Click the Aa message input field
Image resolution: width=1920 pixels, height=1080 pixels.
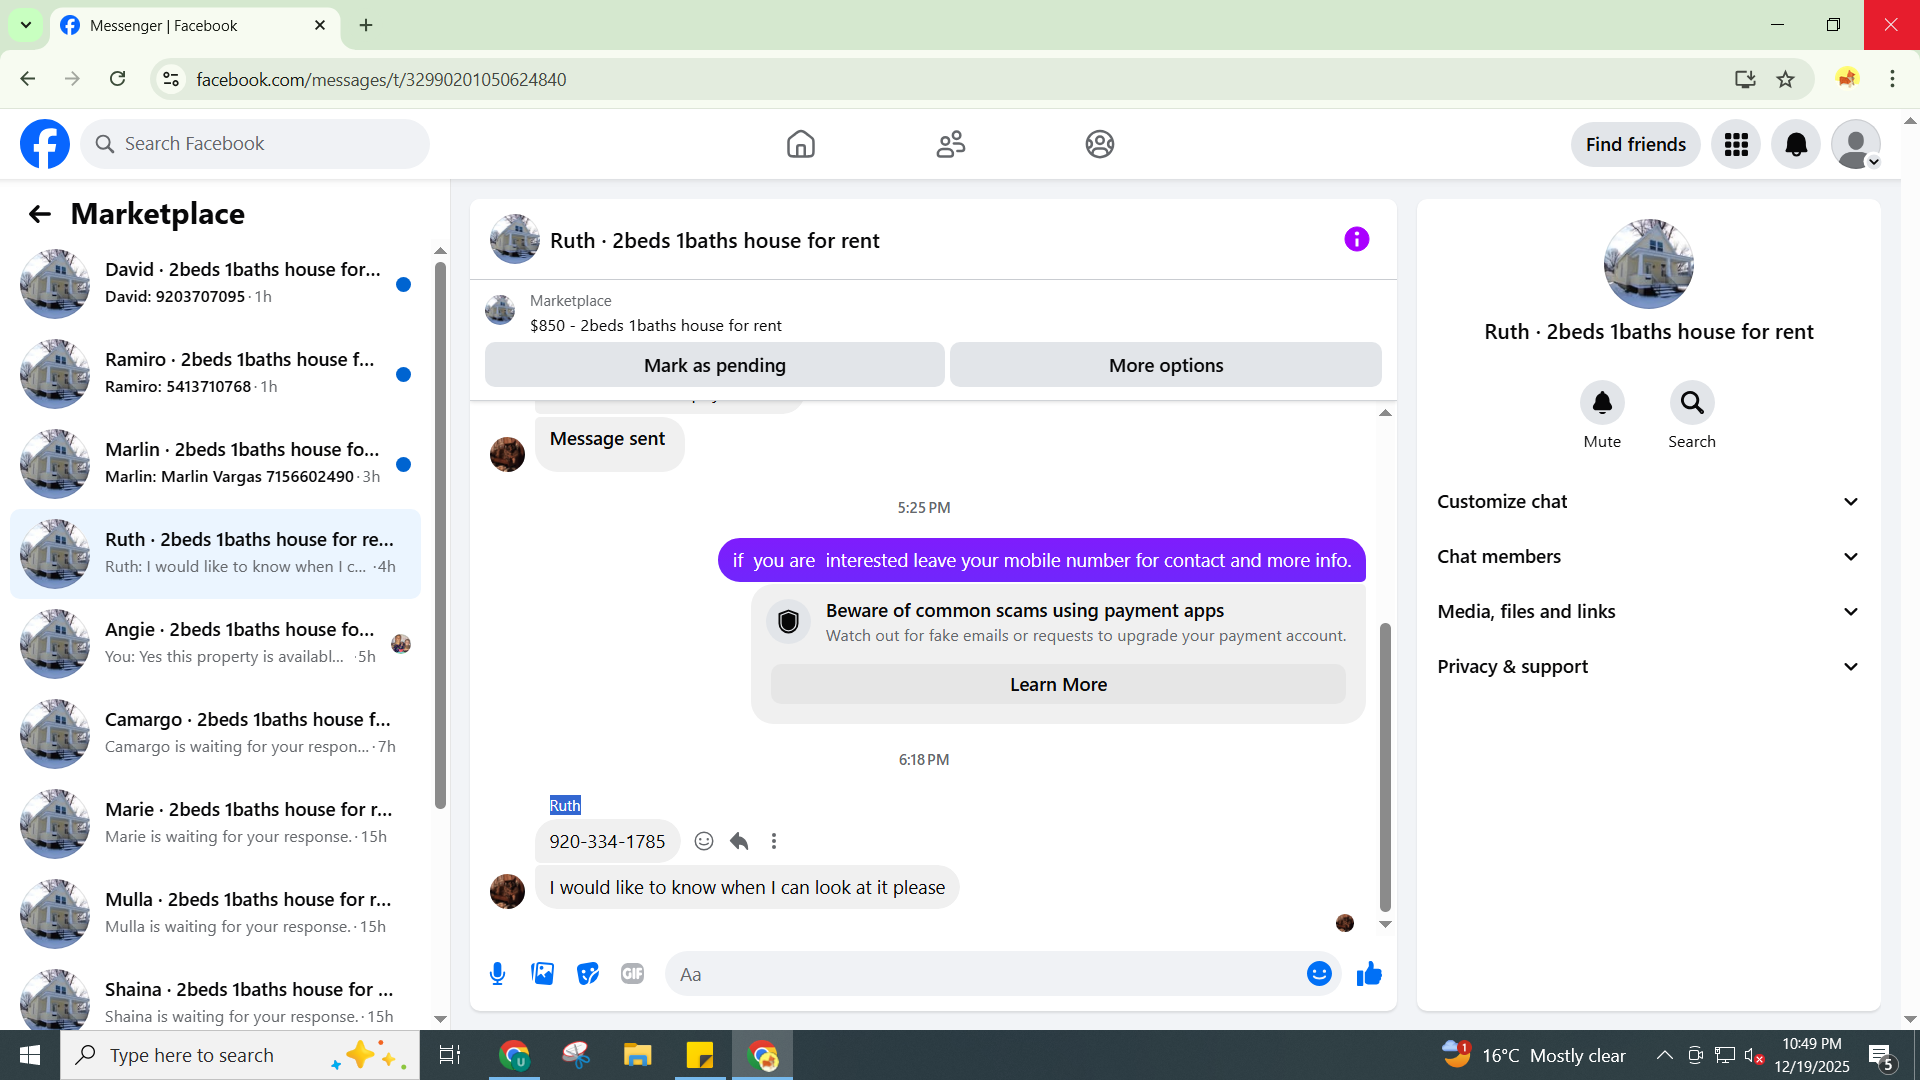[x=985, y=974]
